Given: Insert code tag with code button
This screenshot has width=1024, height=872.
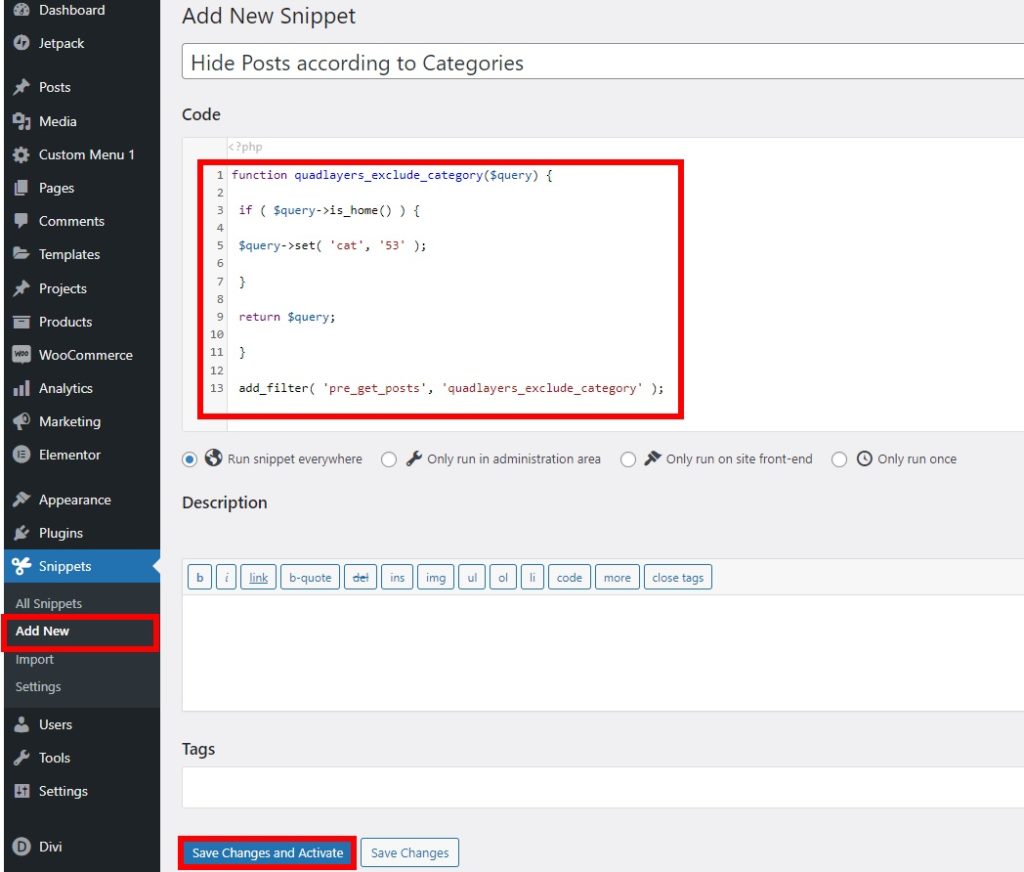Looking at the screenshot, I should pyautogui.click(x=569, y=577).
